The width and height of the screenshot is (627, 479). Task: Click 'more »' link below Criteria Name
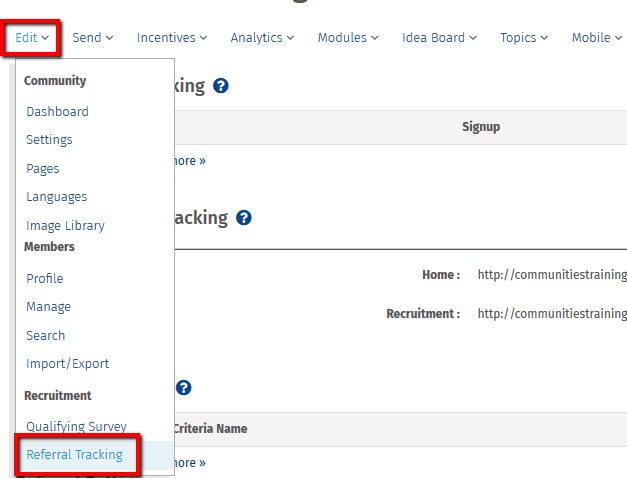click(x=190, y=463)
